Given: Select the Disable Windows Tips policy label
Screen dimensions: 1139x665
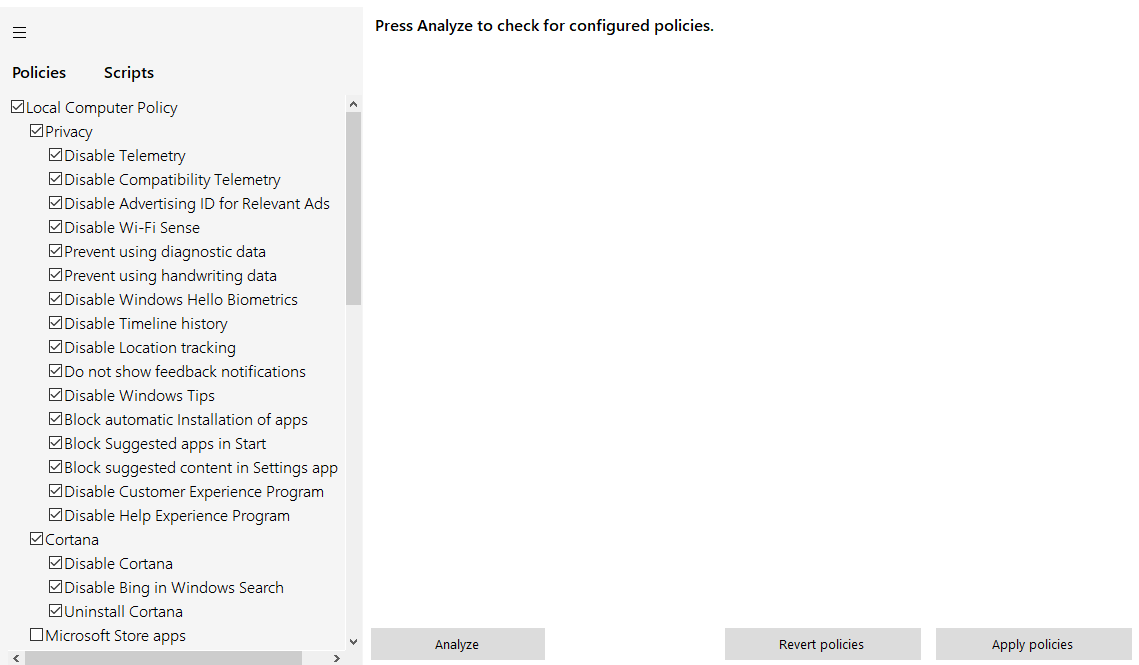Looking at the screenshot, I should click(139, 395).
